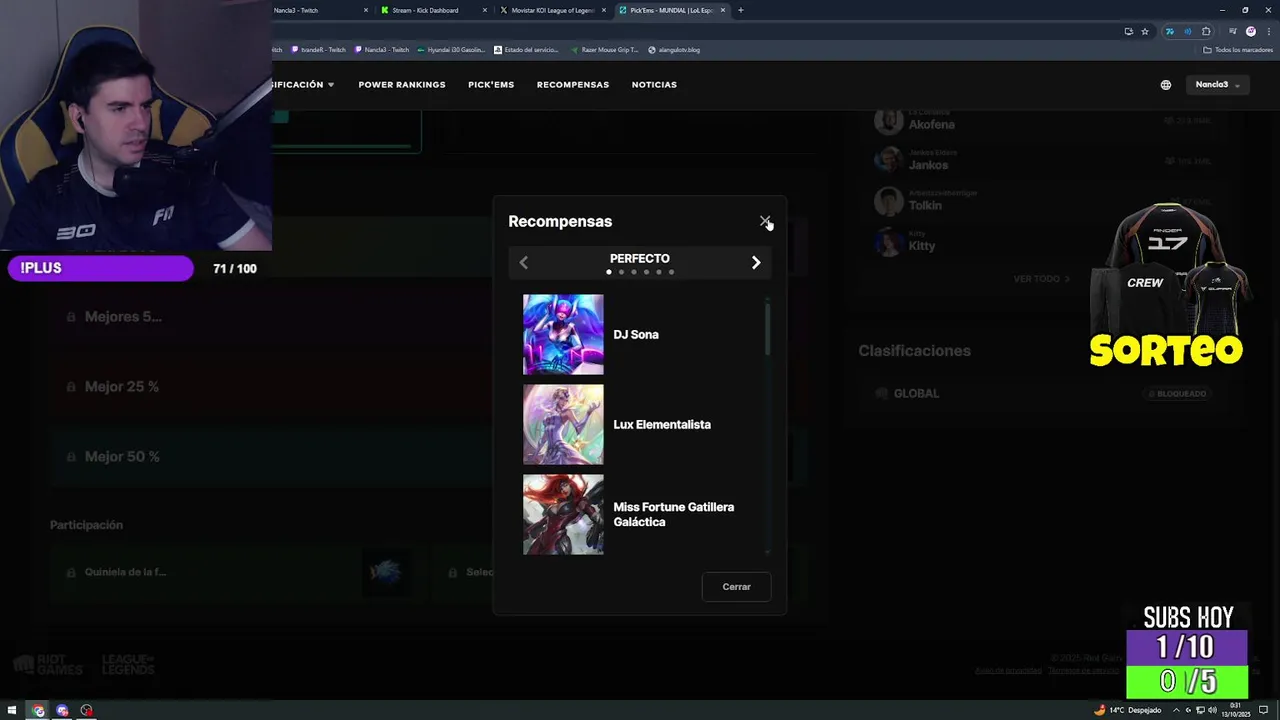Open the taskbar volume icon

tap(1213, 710)
